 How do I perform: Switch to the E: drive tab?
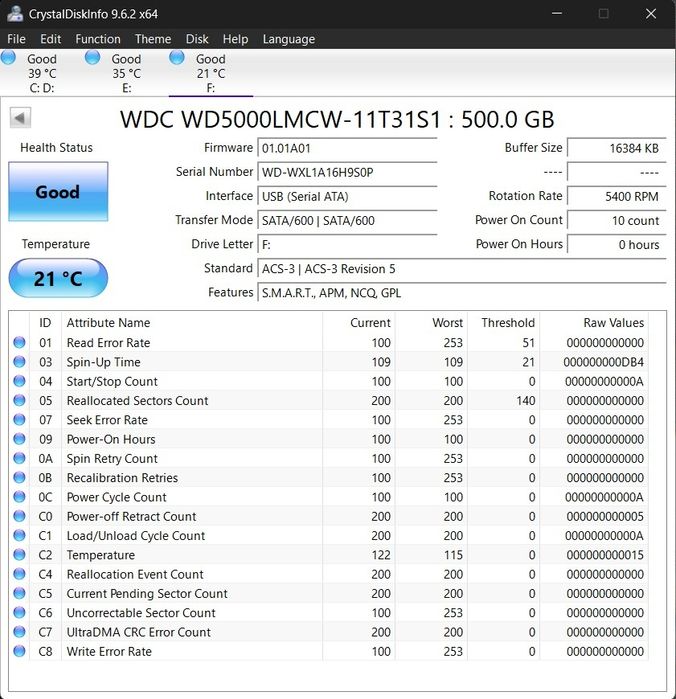coord(127,74)
